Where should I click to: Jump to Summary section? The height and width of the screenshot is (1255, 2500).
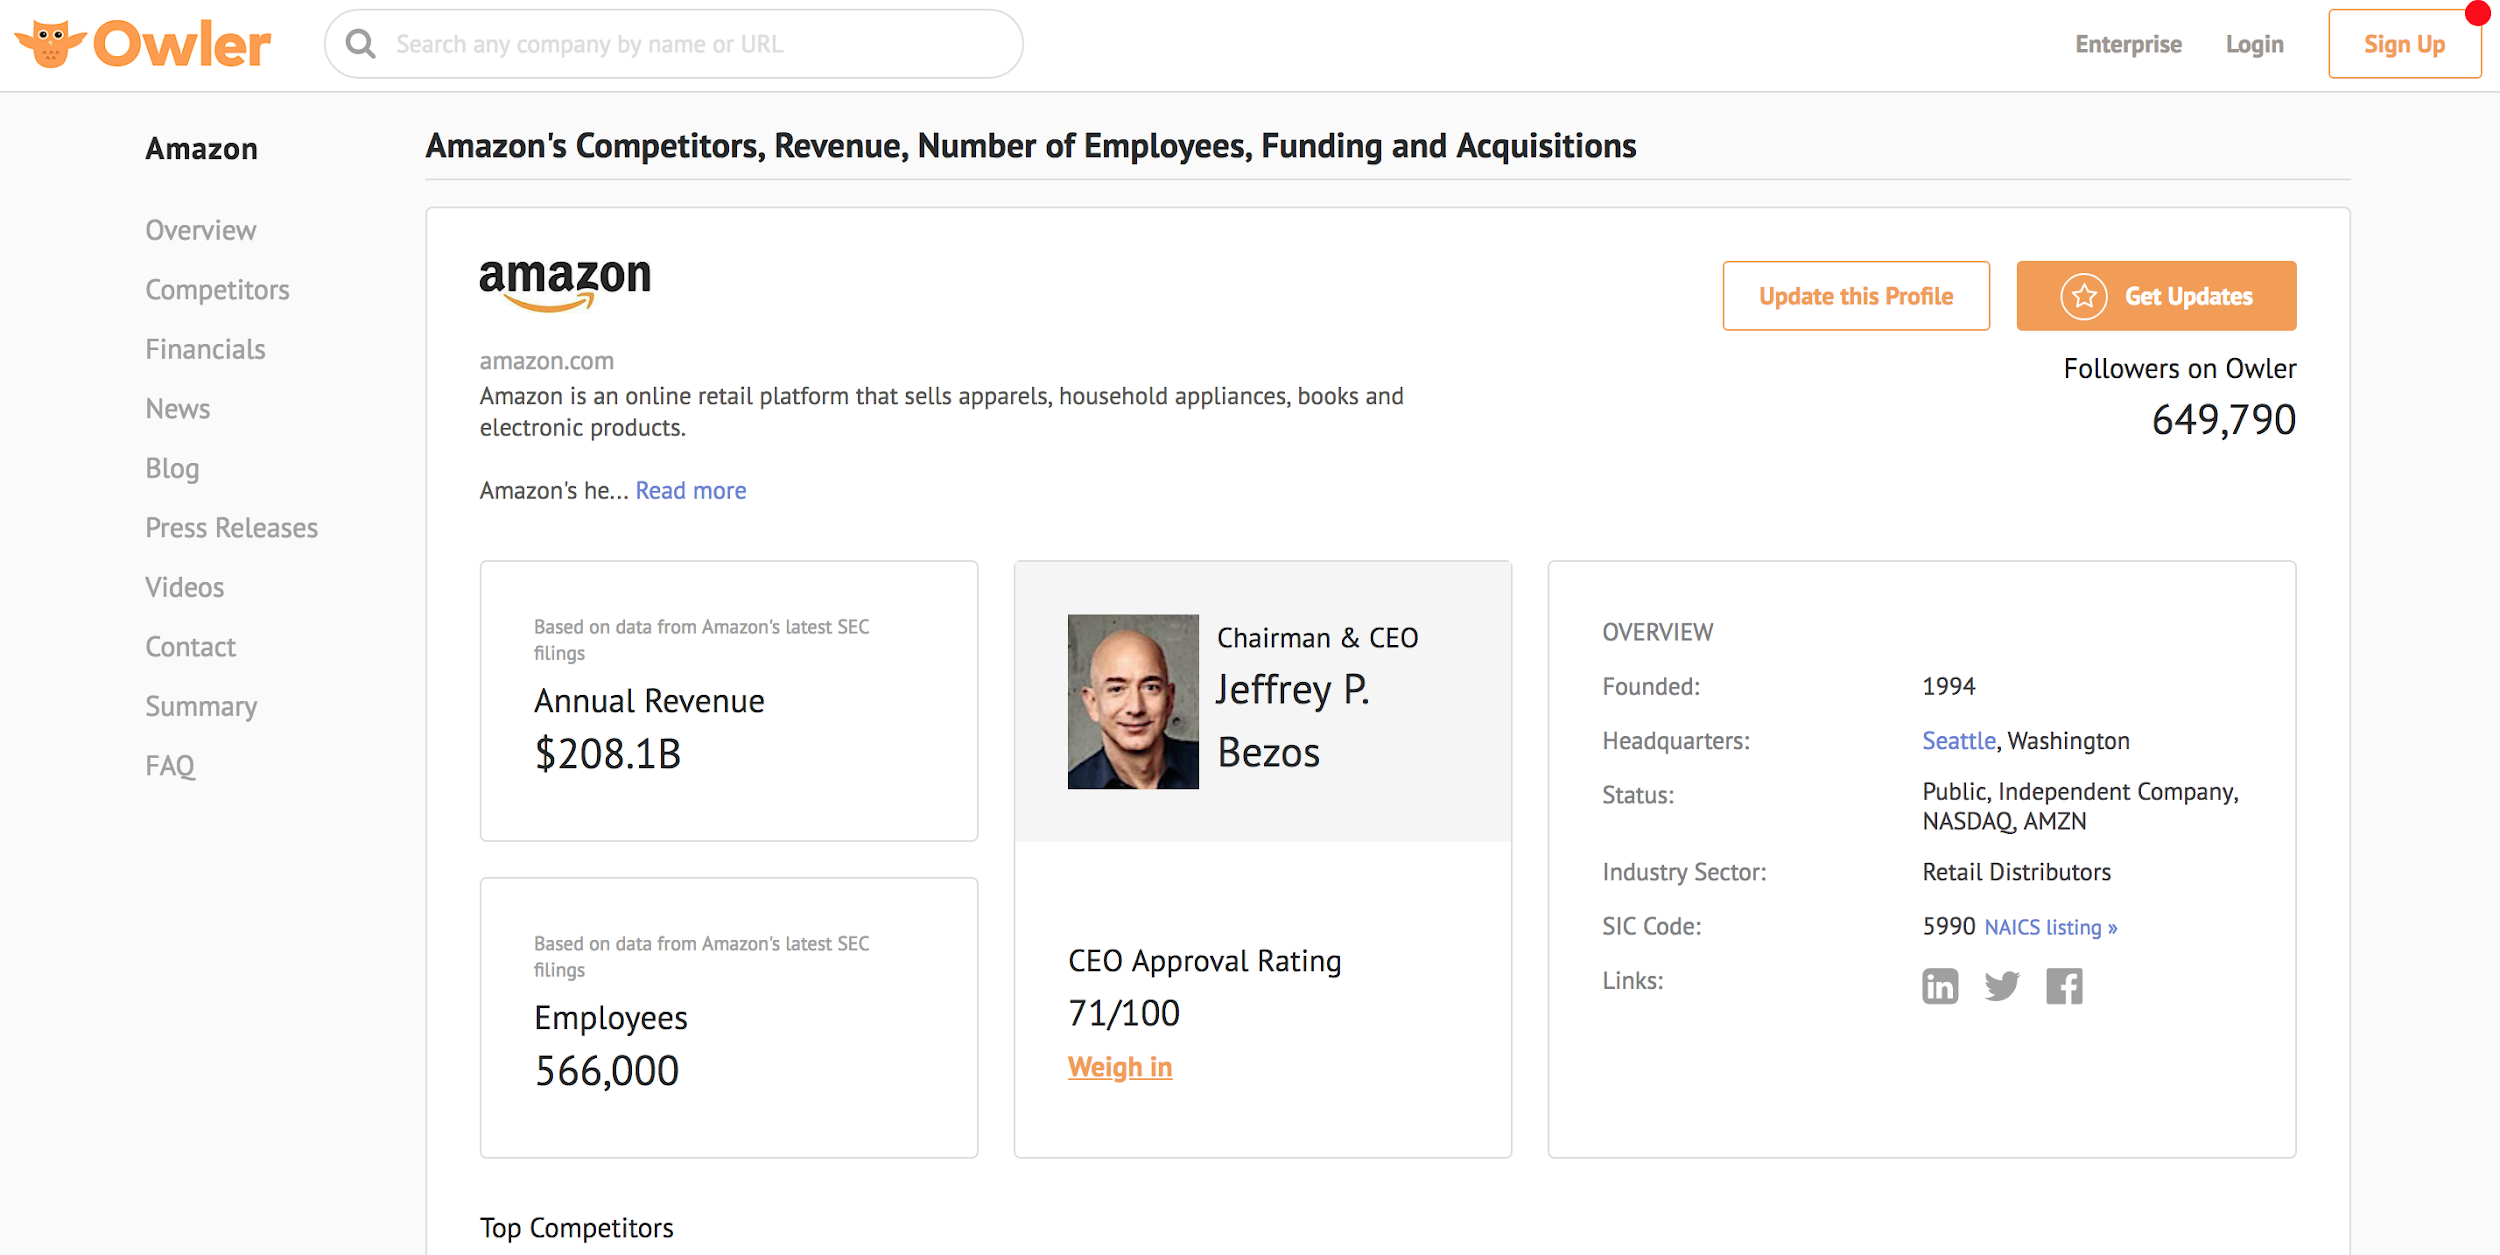pos(201,707)
